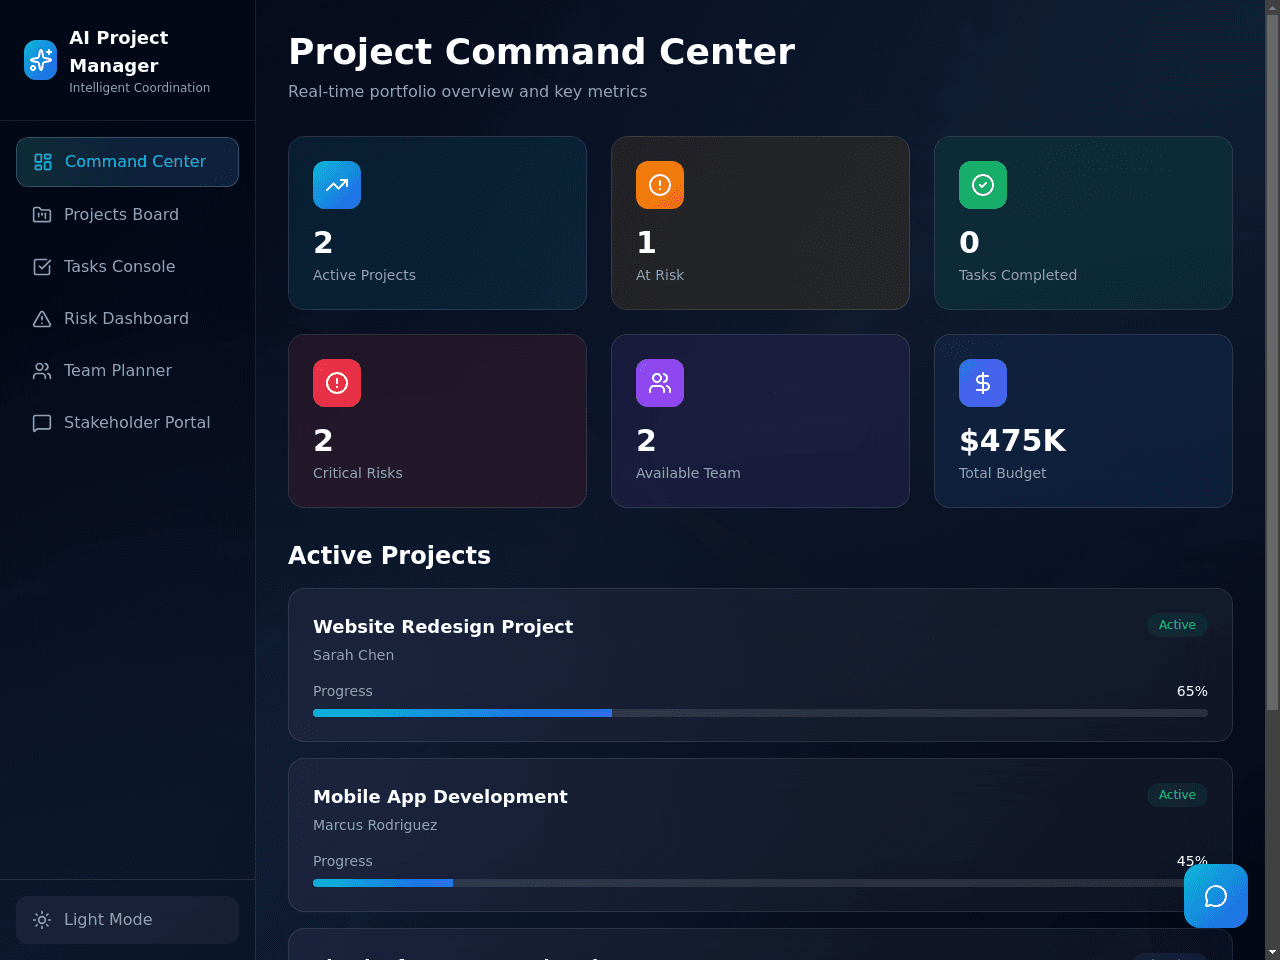Click the Active badge on Mobile App Development
This screenshot has width=1280, height=960.
click(1177, 795)
